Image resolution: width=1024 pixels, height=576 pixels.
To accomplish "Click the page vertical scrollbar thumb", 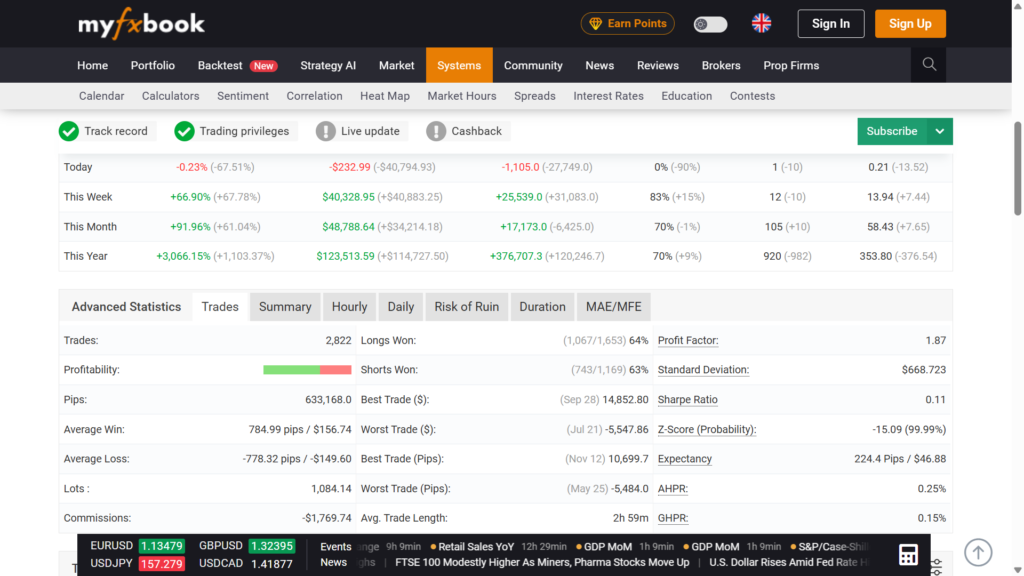I will [x=1017, y=168].
